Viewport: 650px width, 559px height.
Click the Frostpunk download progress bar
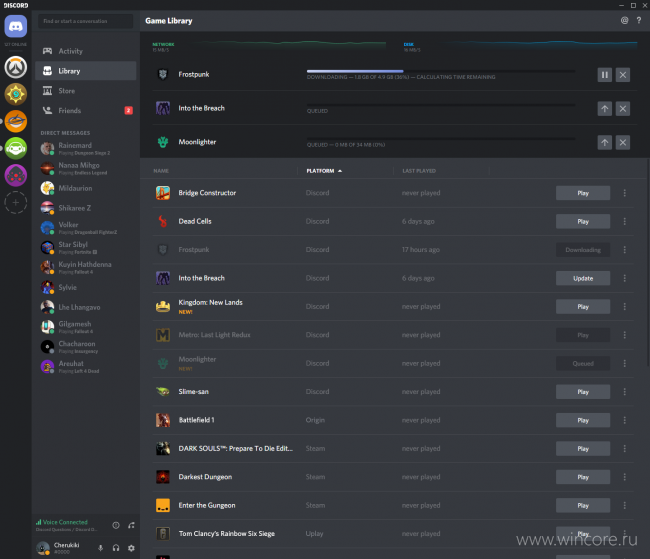pos(441,71)
